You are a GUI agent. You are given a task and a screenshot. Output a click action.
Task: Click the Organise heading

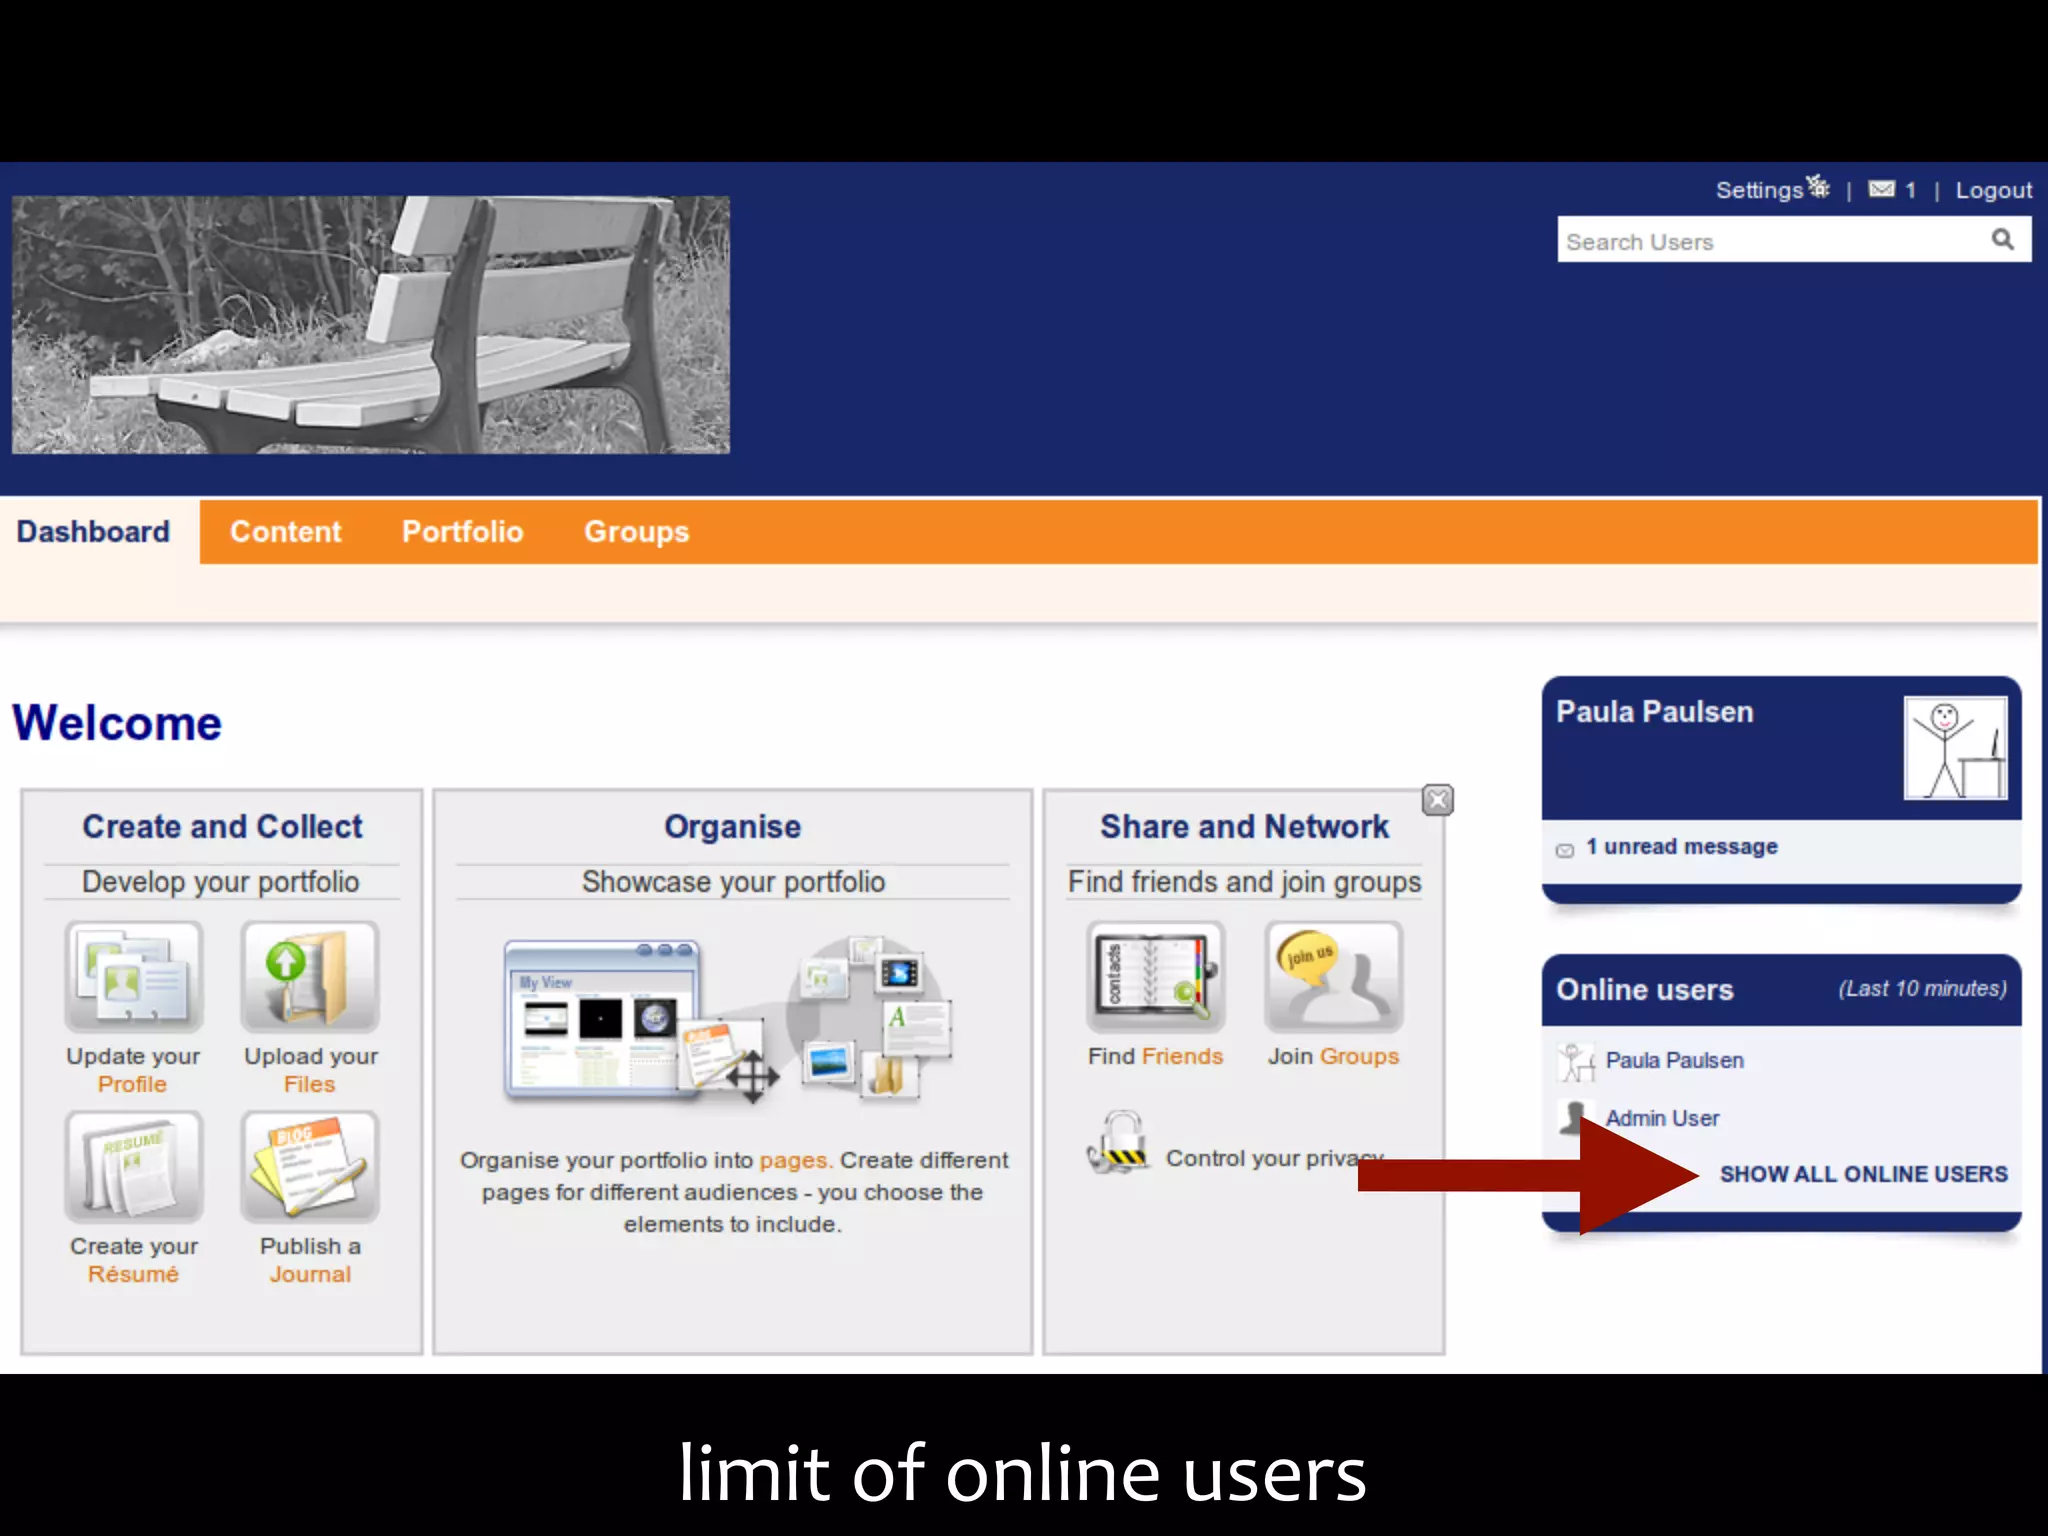(x=732, y=827)
